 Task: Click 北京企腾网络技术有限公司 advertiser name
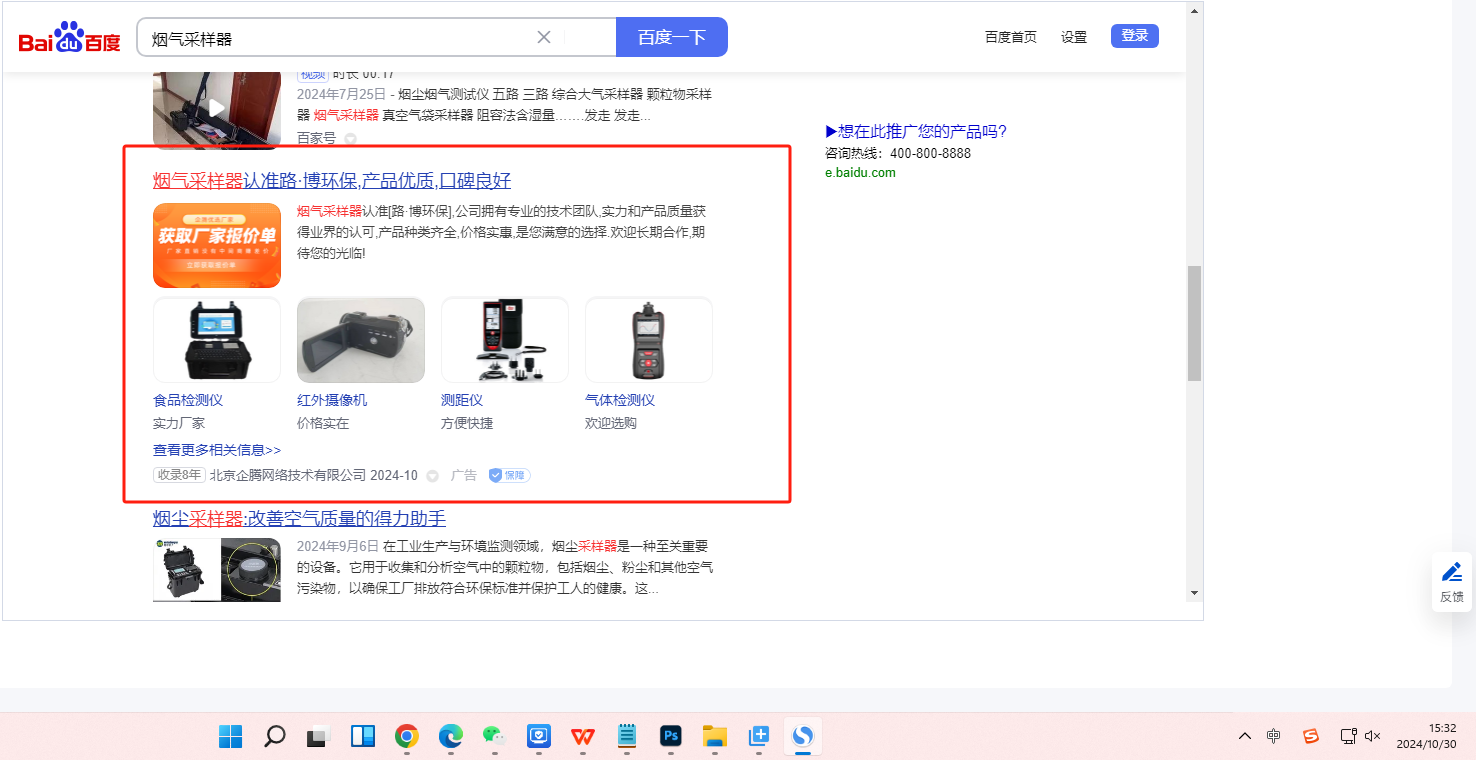pyautogui.click(x=288, y=475)
